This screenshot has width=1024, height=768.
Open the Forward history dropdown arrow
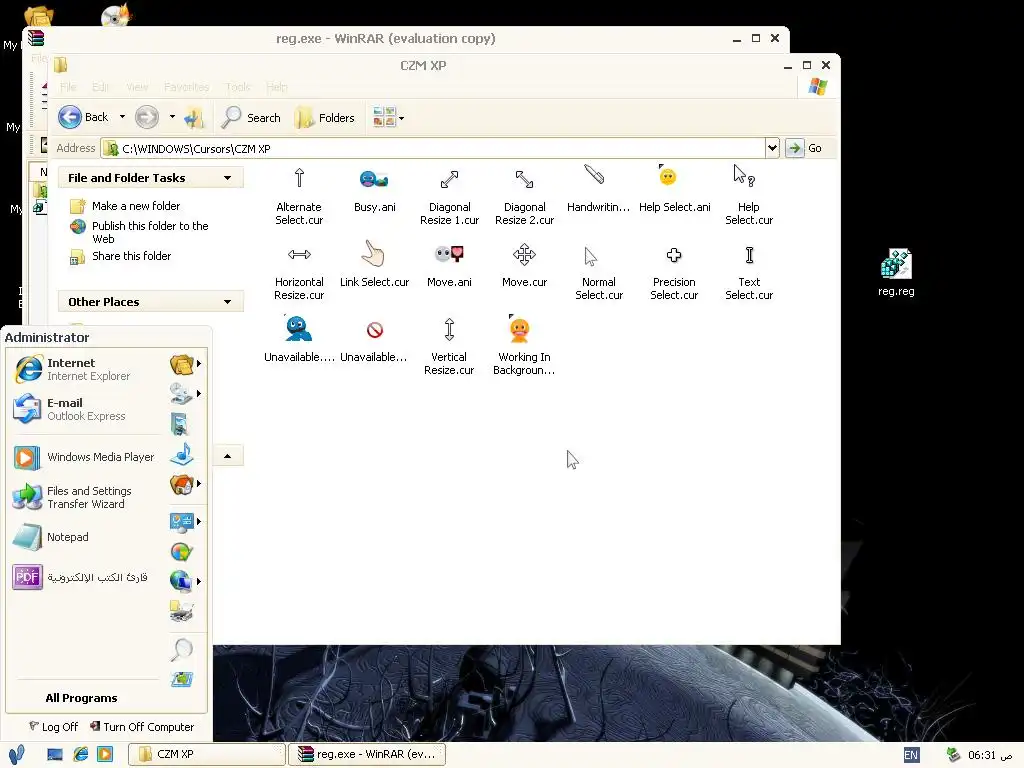pos(172,118)
